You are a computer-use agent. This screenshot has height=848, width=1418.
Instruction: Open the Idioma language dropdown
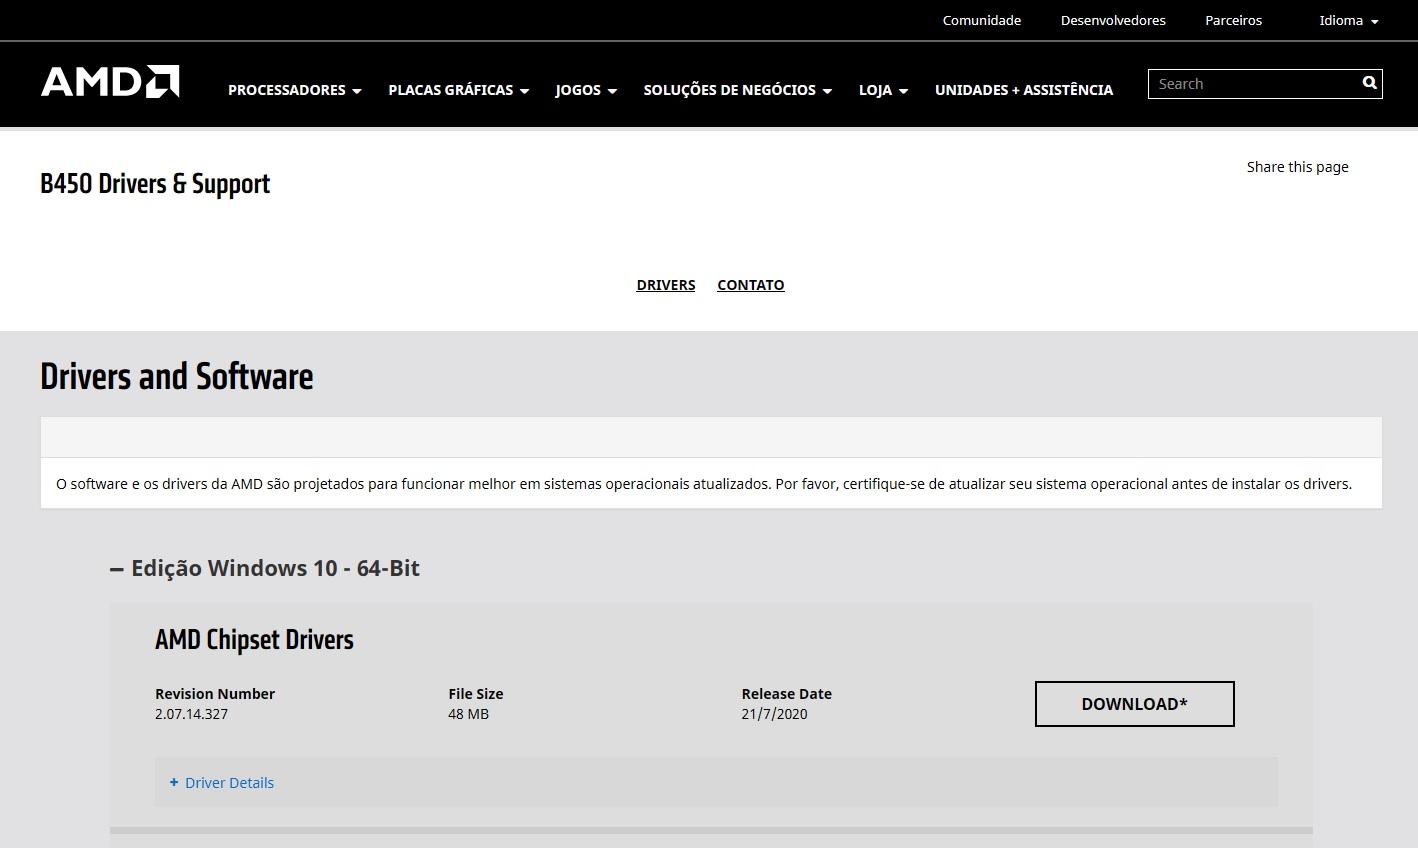click(1348, 20)
